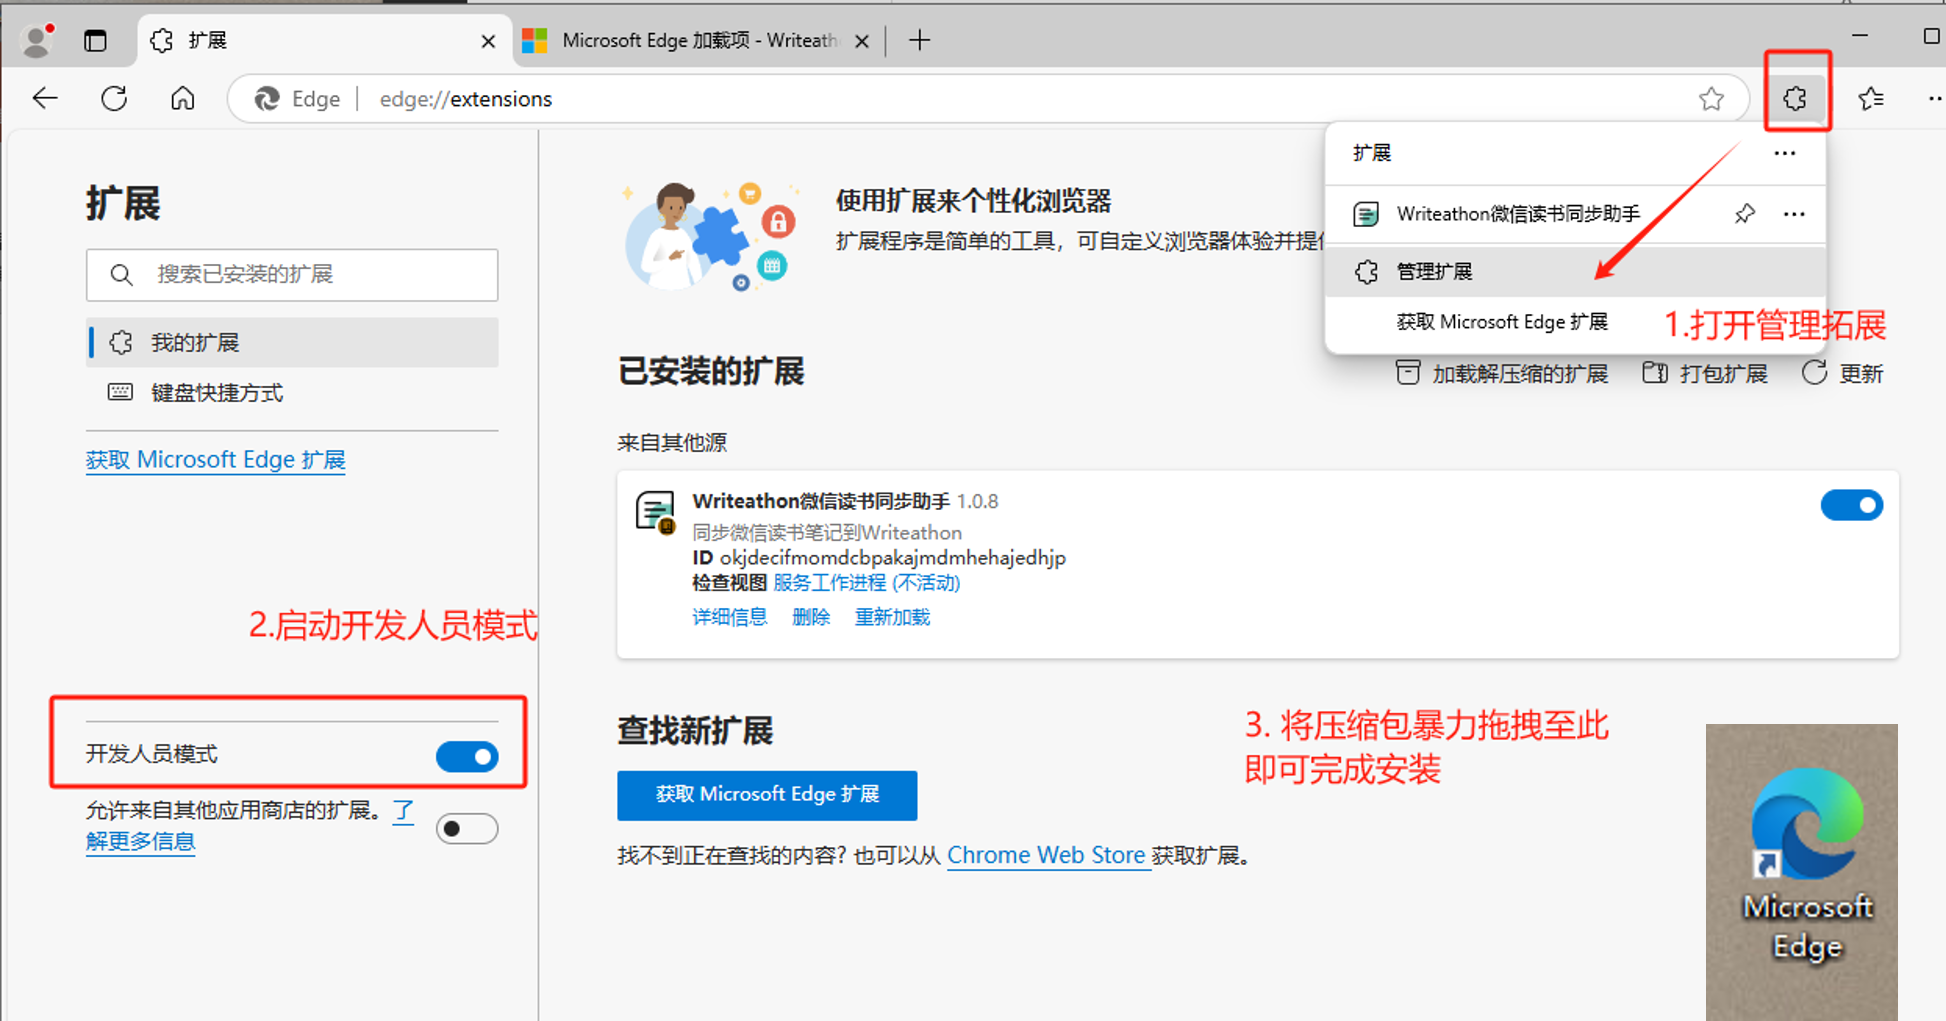Screen dimensions: 1946x1021
Task: Toggle allow extensions from other stores
Action: click(x=467, y=829)
